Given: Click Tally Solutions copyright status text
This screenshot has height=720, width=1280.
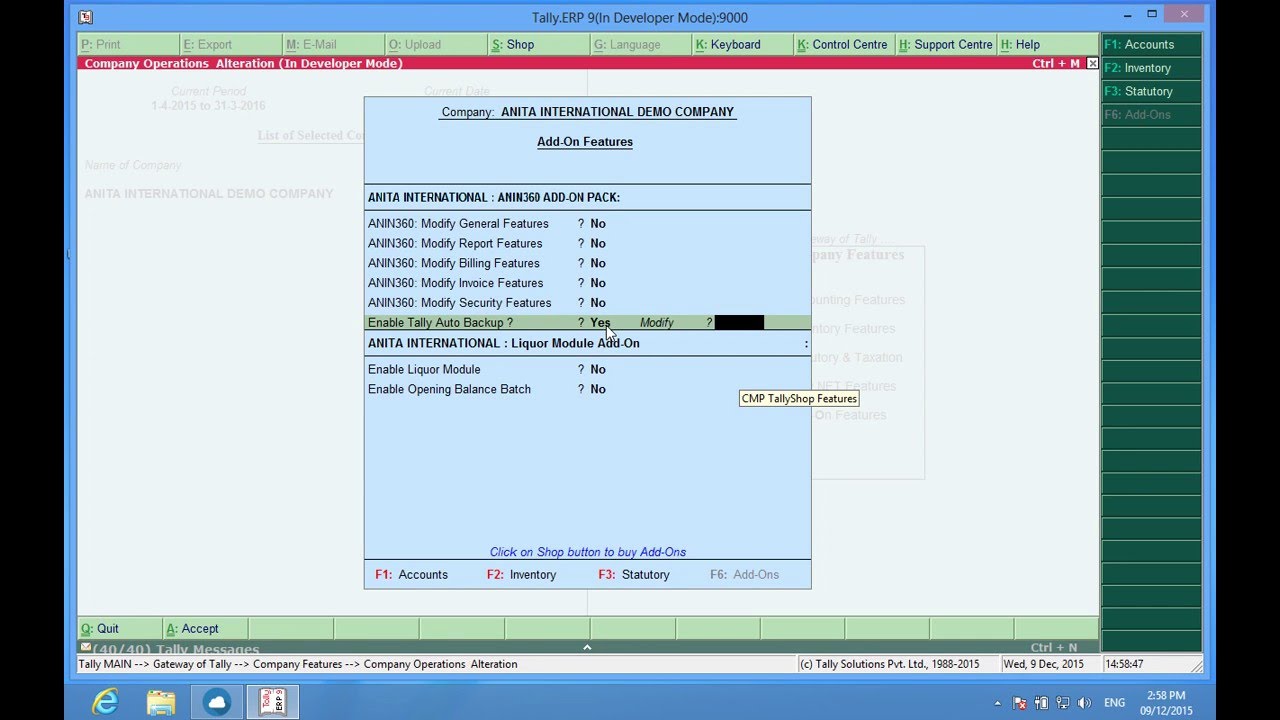Looking at the screenshot, I should pos(890,664).
